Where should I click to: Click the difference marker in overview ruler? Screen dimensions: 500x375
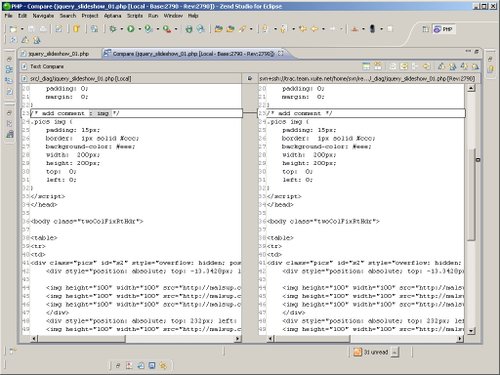[x=478, y=160]
